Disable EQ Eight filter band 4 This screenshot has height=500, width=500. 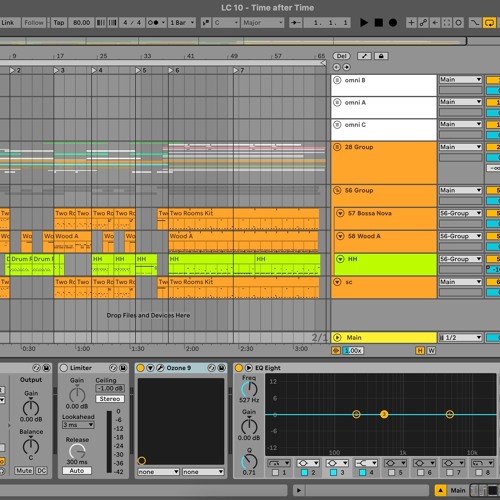(x=362, y=472)
